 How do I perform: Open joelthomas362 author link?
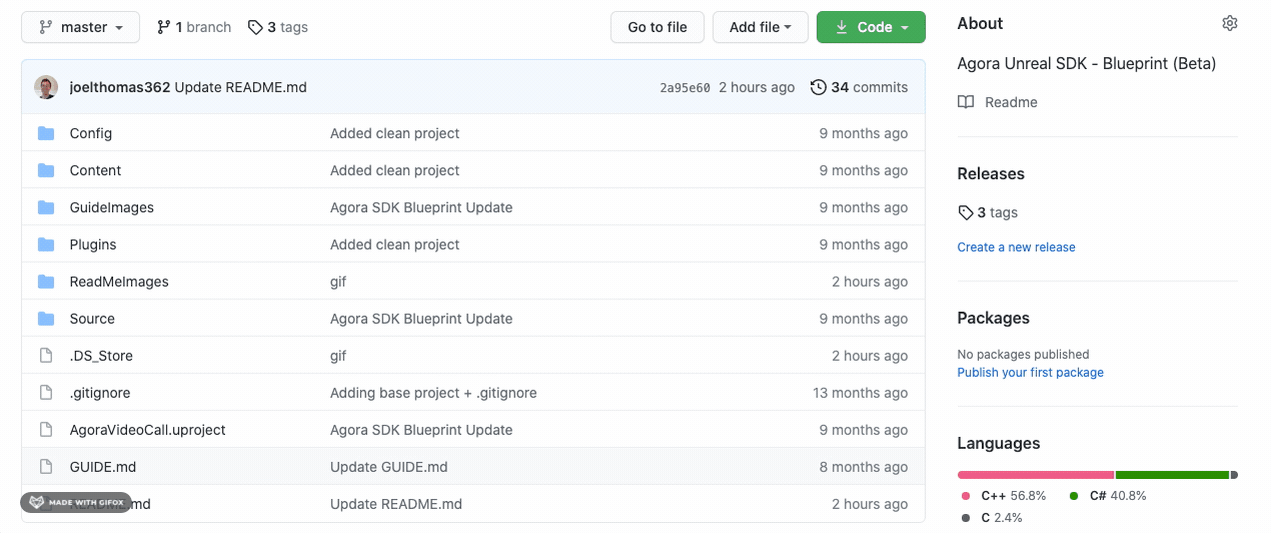pos(120,87)
